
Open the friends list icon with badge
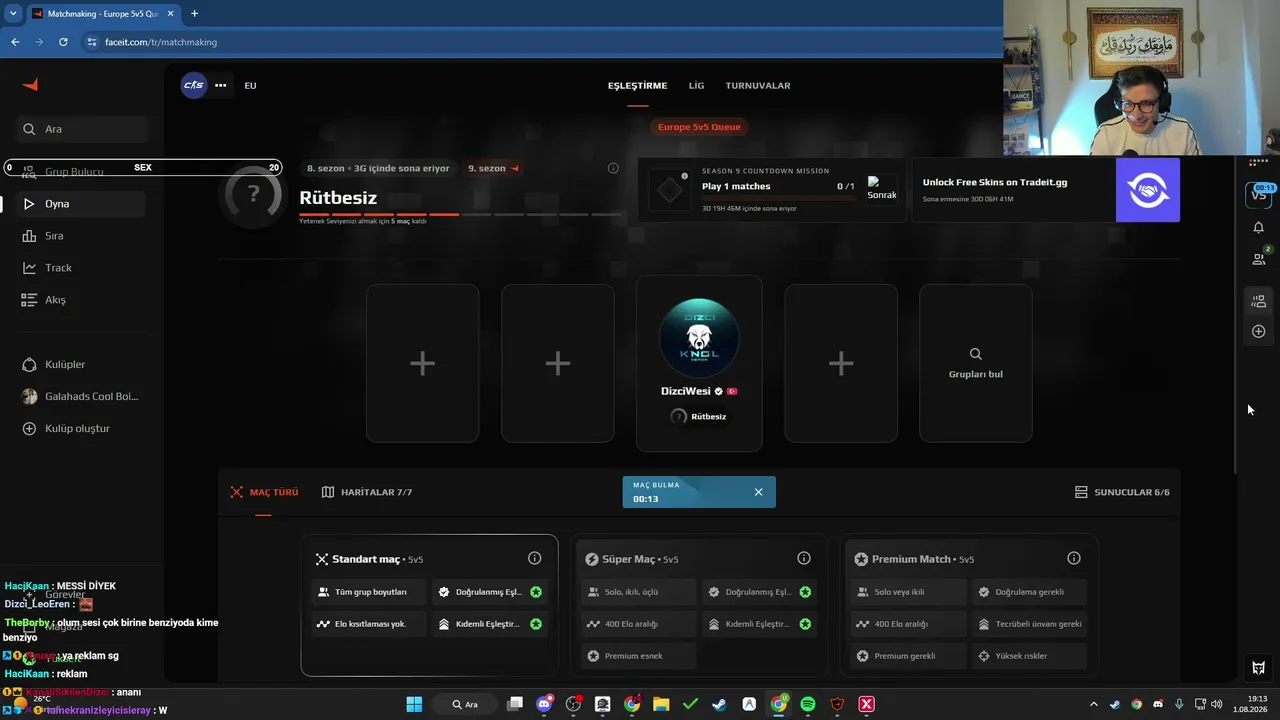(x=1258, y=258)
